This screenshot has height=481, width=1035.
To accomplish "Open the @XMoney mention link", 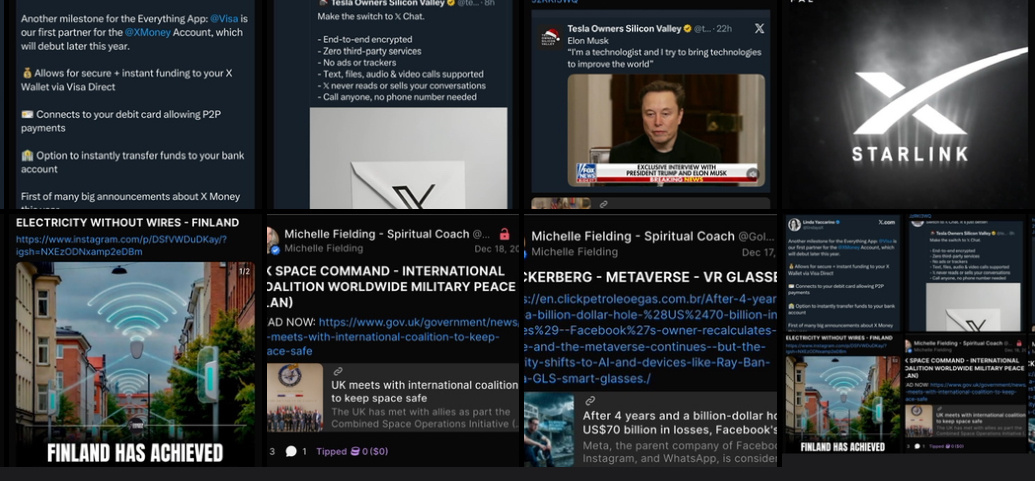I will [x=148, y=32].
